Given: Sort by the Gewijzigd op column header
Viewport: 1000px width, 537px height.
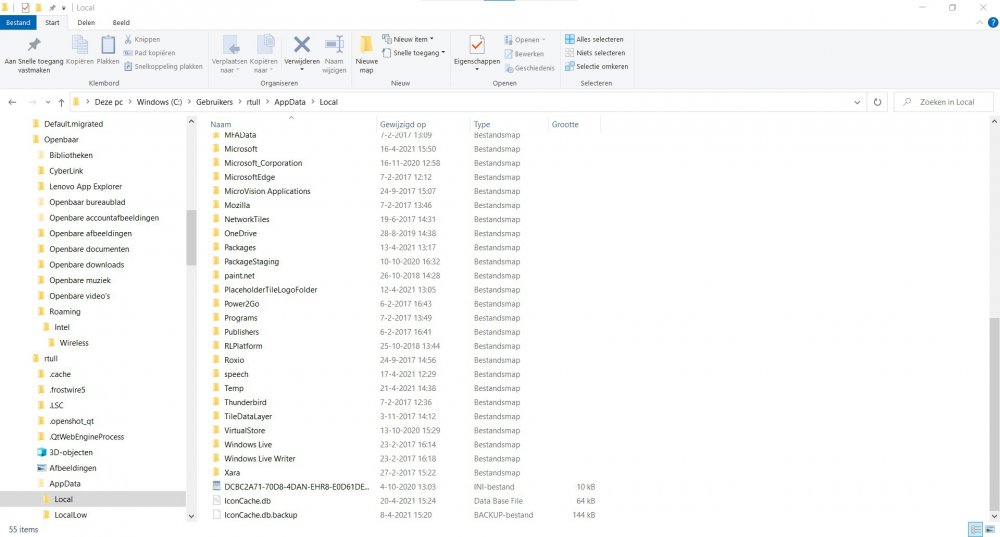Looking at the screenshot, I should [403, 124].
